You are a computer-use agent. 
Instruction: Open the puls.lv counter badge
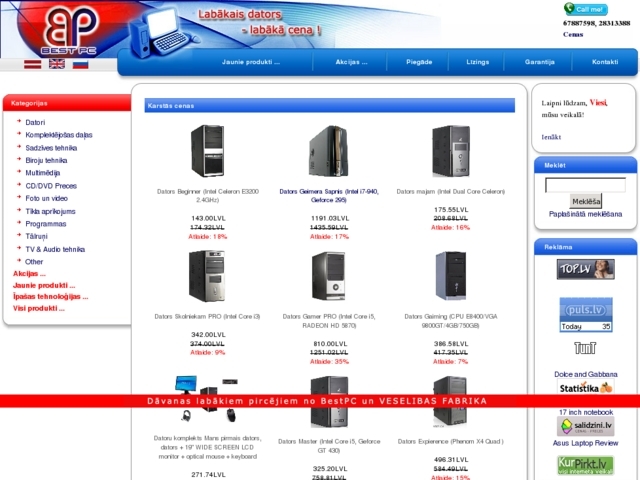coord(585,315)
